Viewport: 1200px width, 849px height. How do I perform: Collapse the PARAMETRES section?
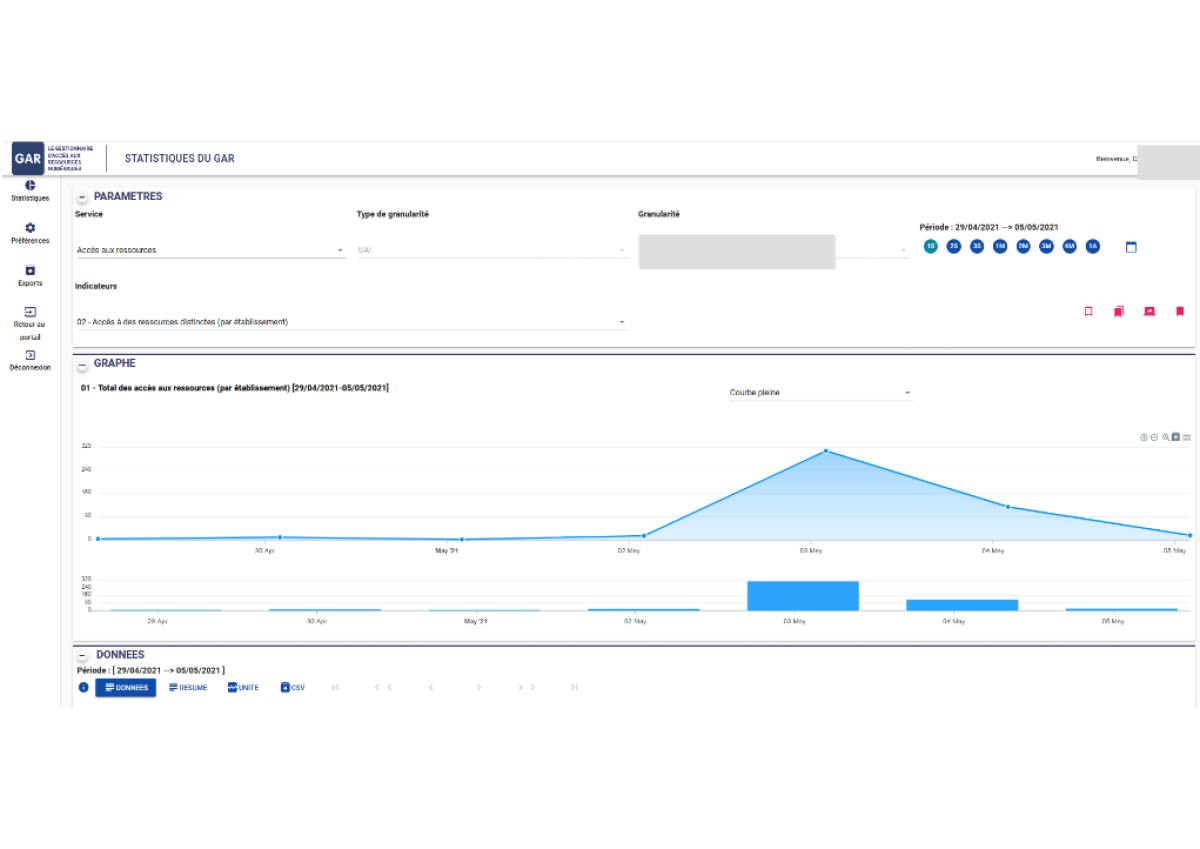coord(82,198)
